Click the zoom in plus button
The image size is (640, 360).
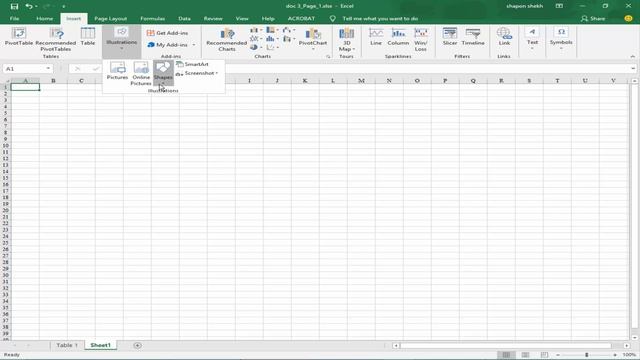pyautogui.click(x=615, y=355)
